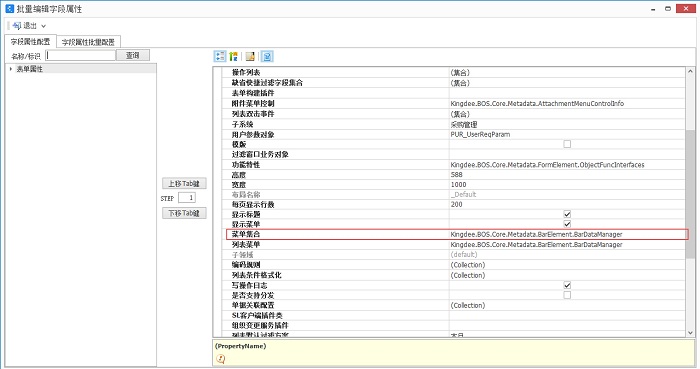Click the property grid vertical scrollbar thumb
The image size is (700, 369).
tap(690, 194)
